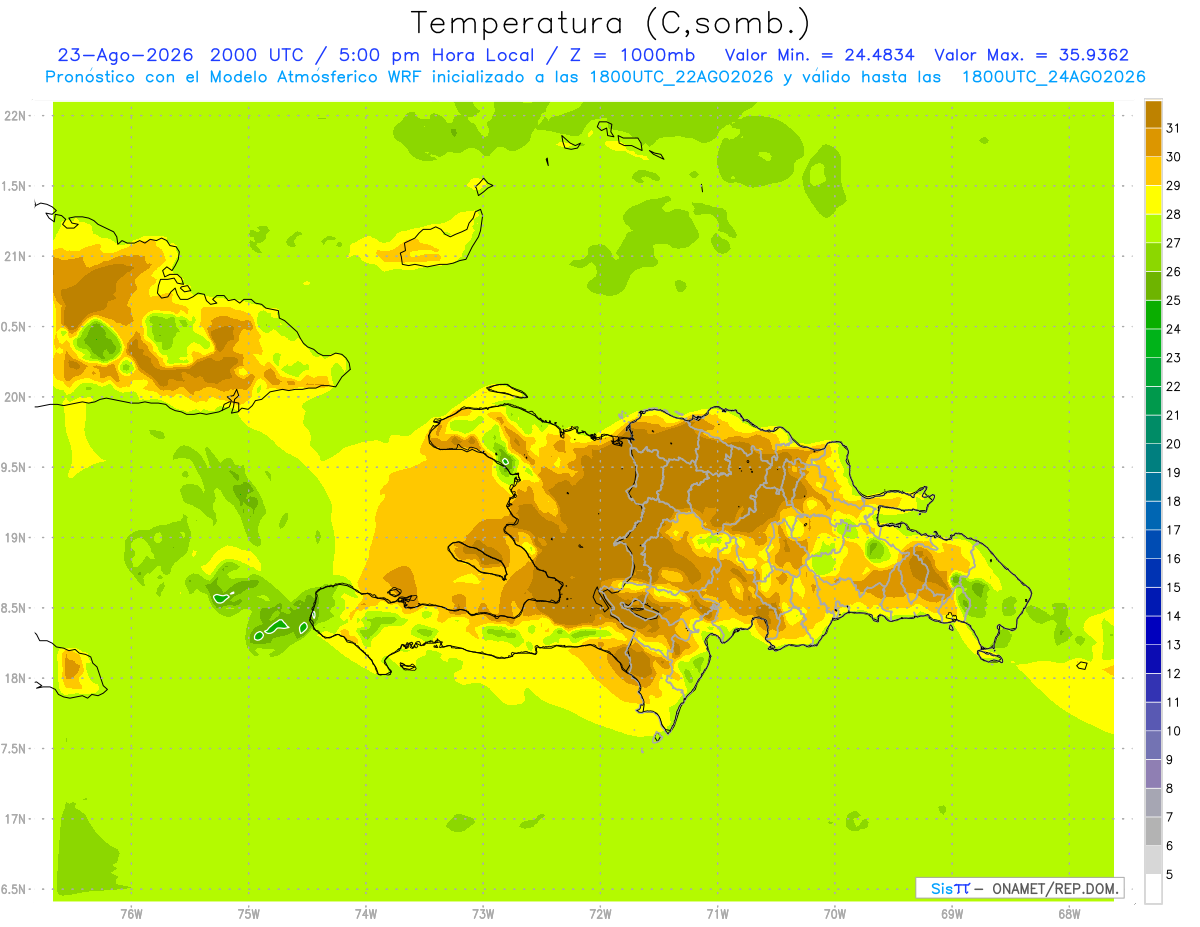1200x927 pixels.
Task: Click the '17N' latitude axis label
Action: click(x=17, y=819)
